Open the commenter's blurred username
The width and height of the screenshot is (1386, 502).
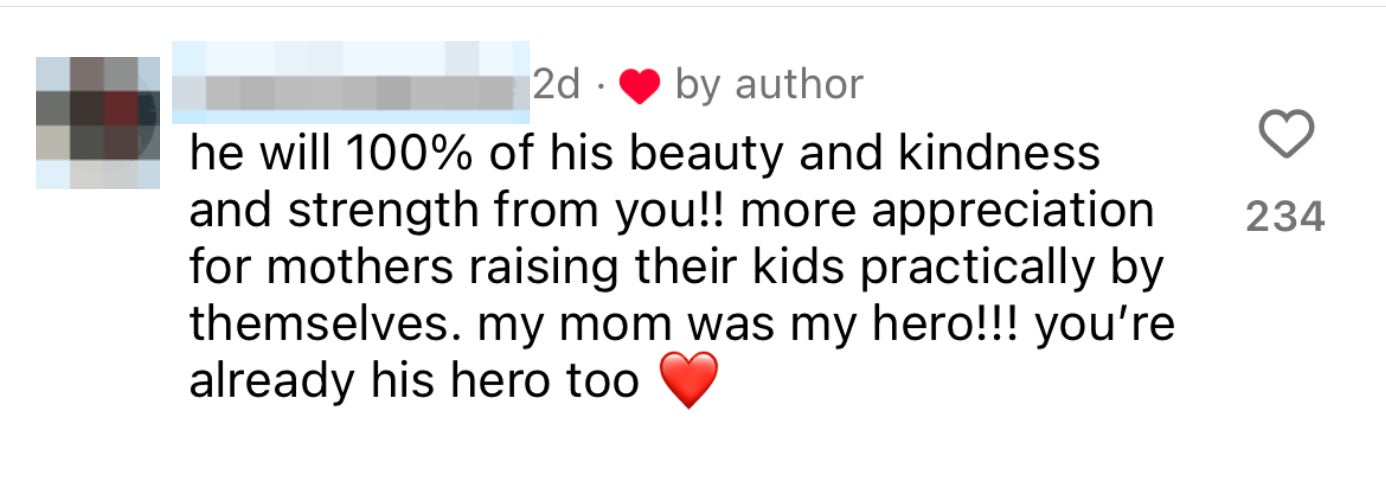click(x=350, y=84)
